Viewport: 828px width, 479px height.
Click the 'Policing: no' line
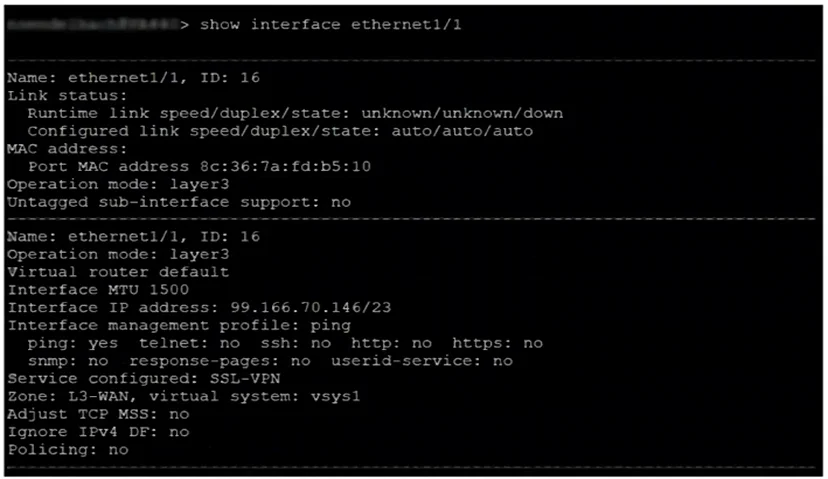pos(68,450)
